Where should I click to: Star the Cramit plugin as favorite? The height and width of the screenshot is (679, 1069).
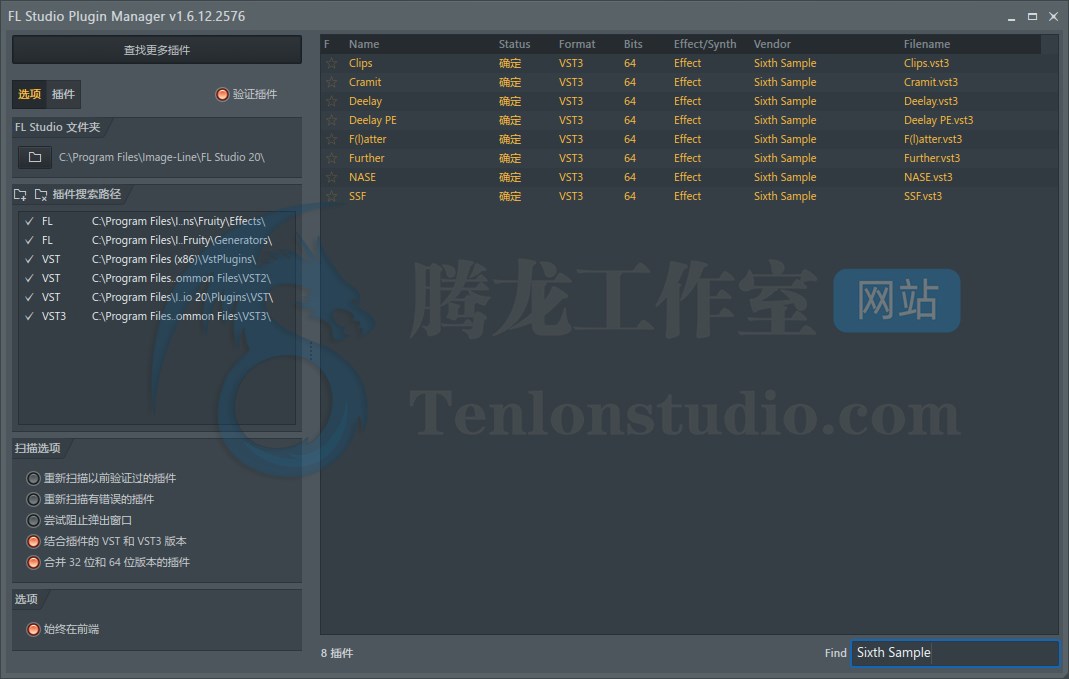pos(331,82)
